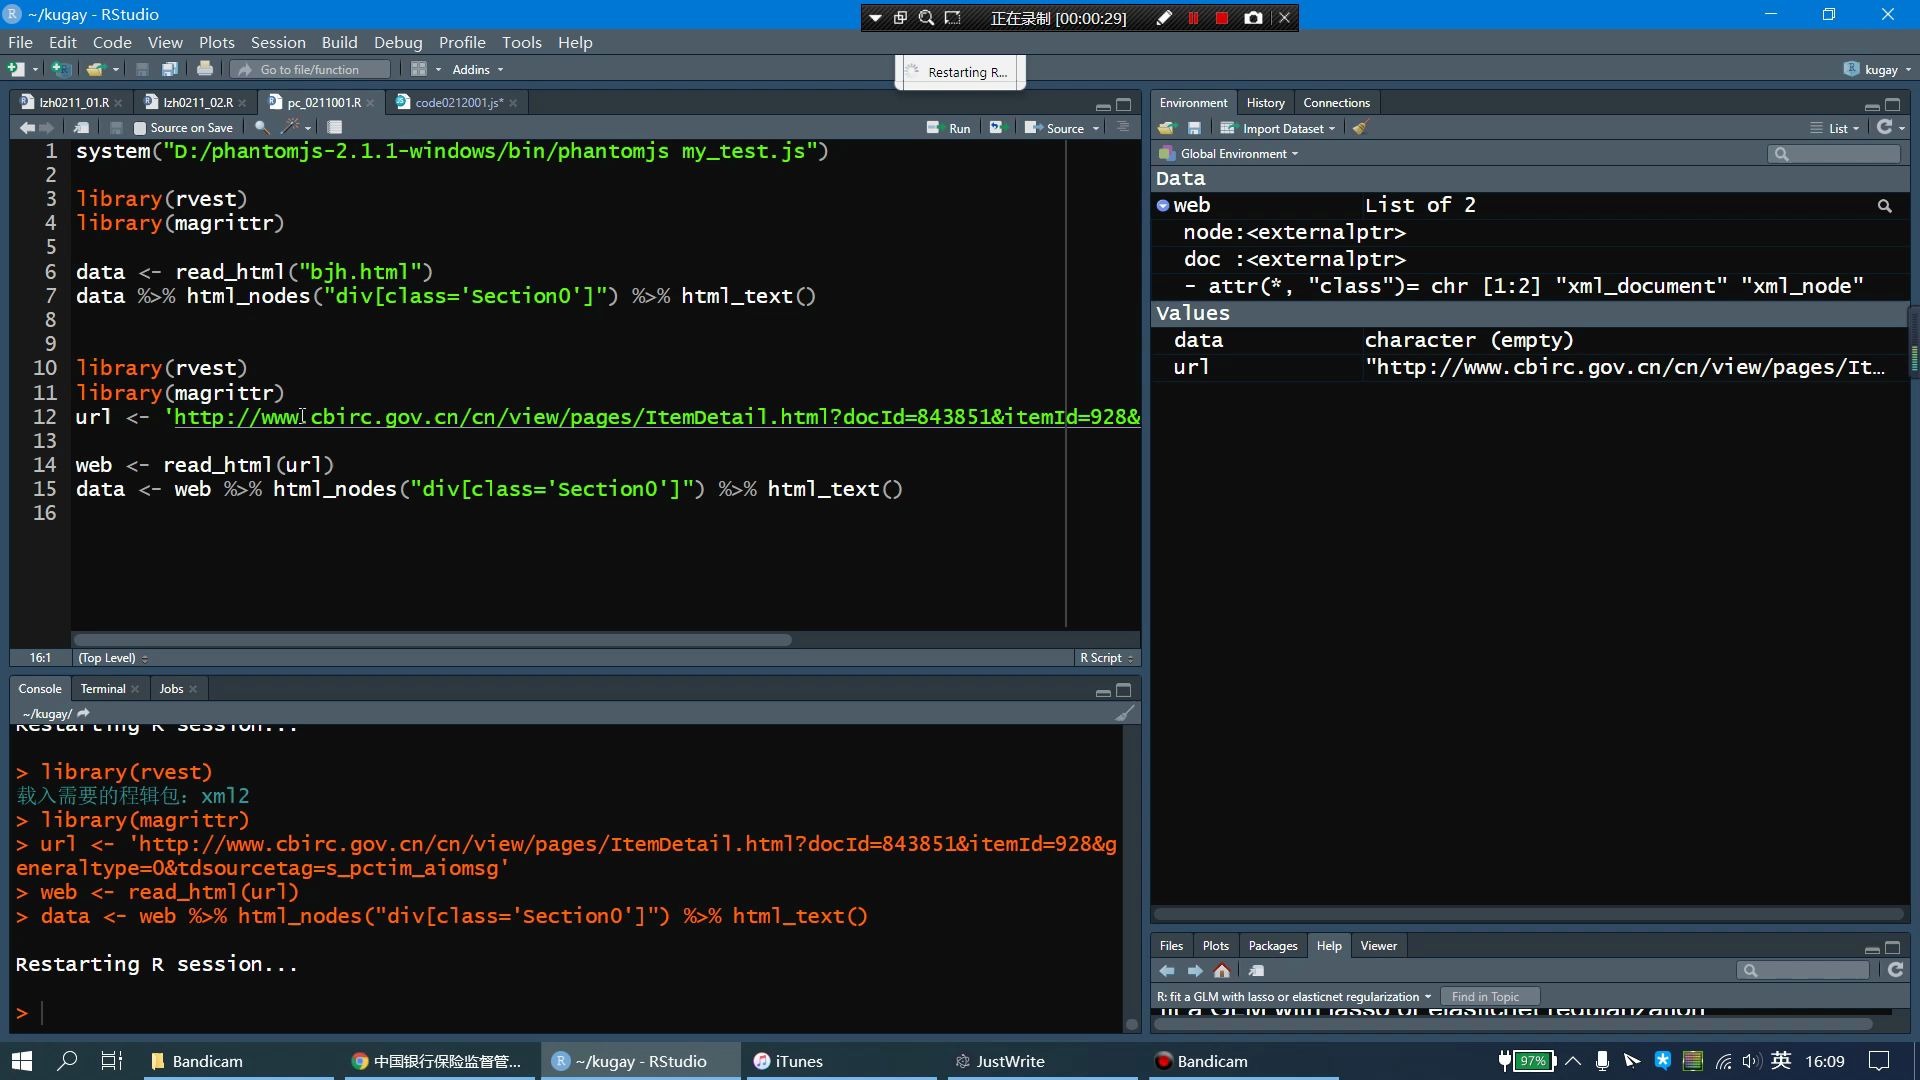The image size is (1920, 1080).
Task: Clear console with broom icon
Action: point(1125,713)
